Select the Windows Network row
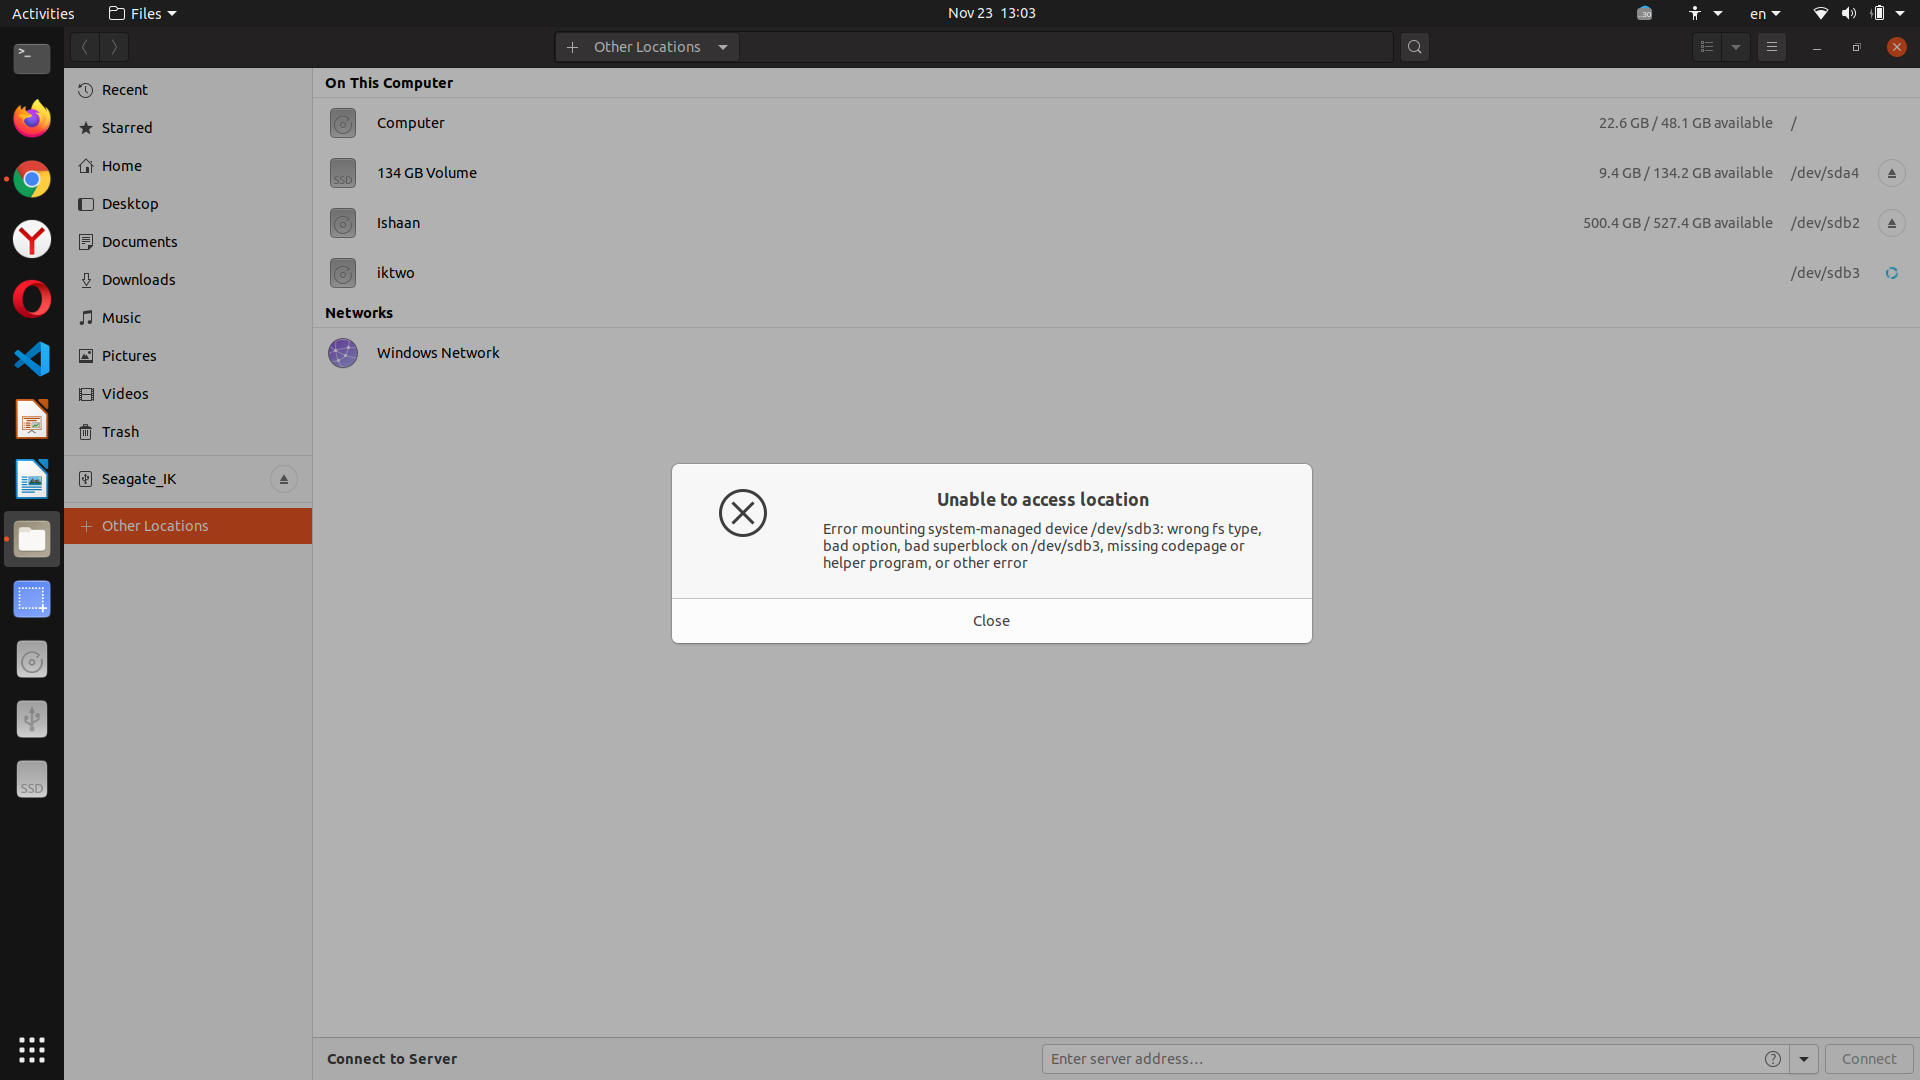This screenshot has height=1080, width=1920. click(1116, 353)
